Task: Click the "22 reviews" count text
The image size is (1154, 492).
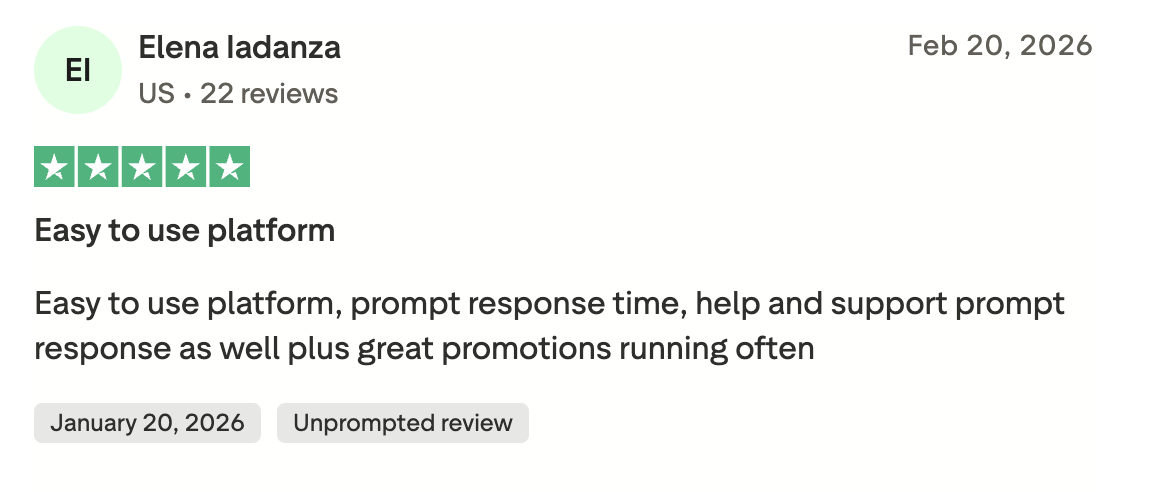Action: (x=269, y=94)
